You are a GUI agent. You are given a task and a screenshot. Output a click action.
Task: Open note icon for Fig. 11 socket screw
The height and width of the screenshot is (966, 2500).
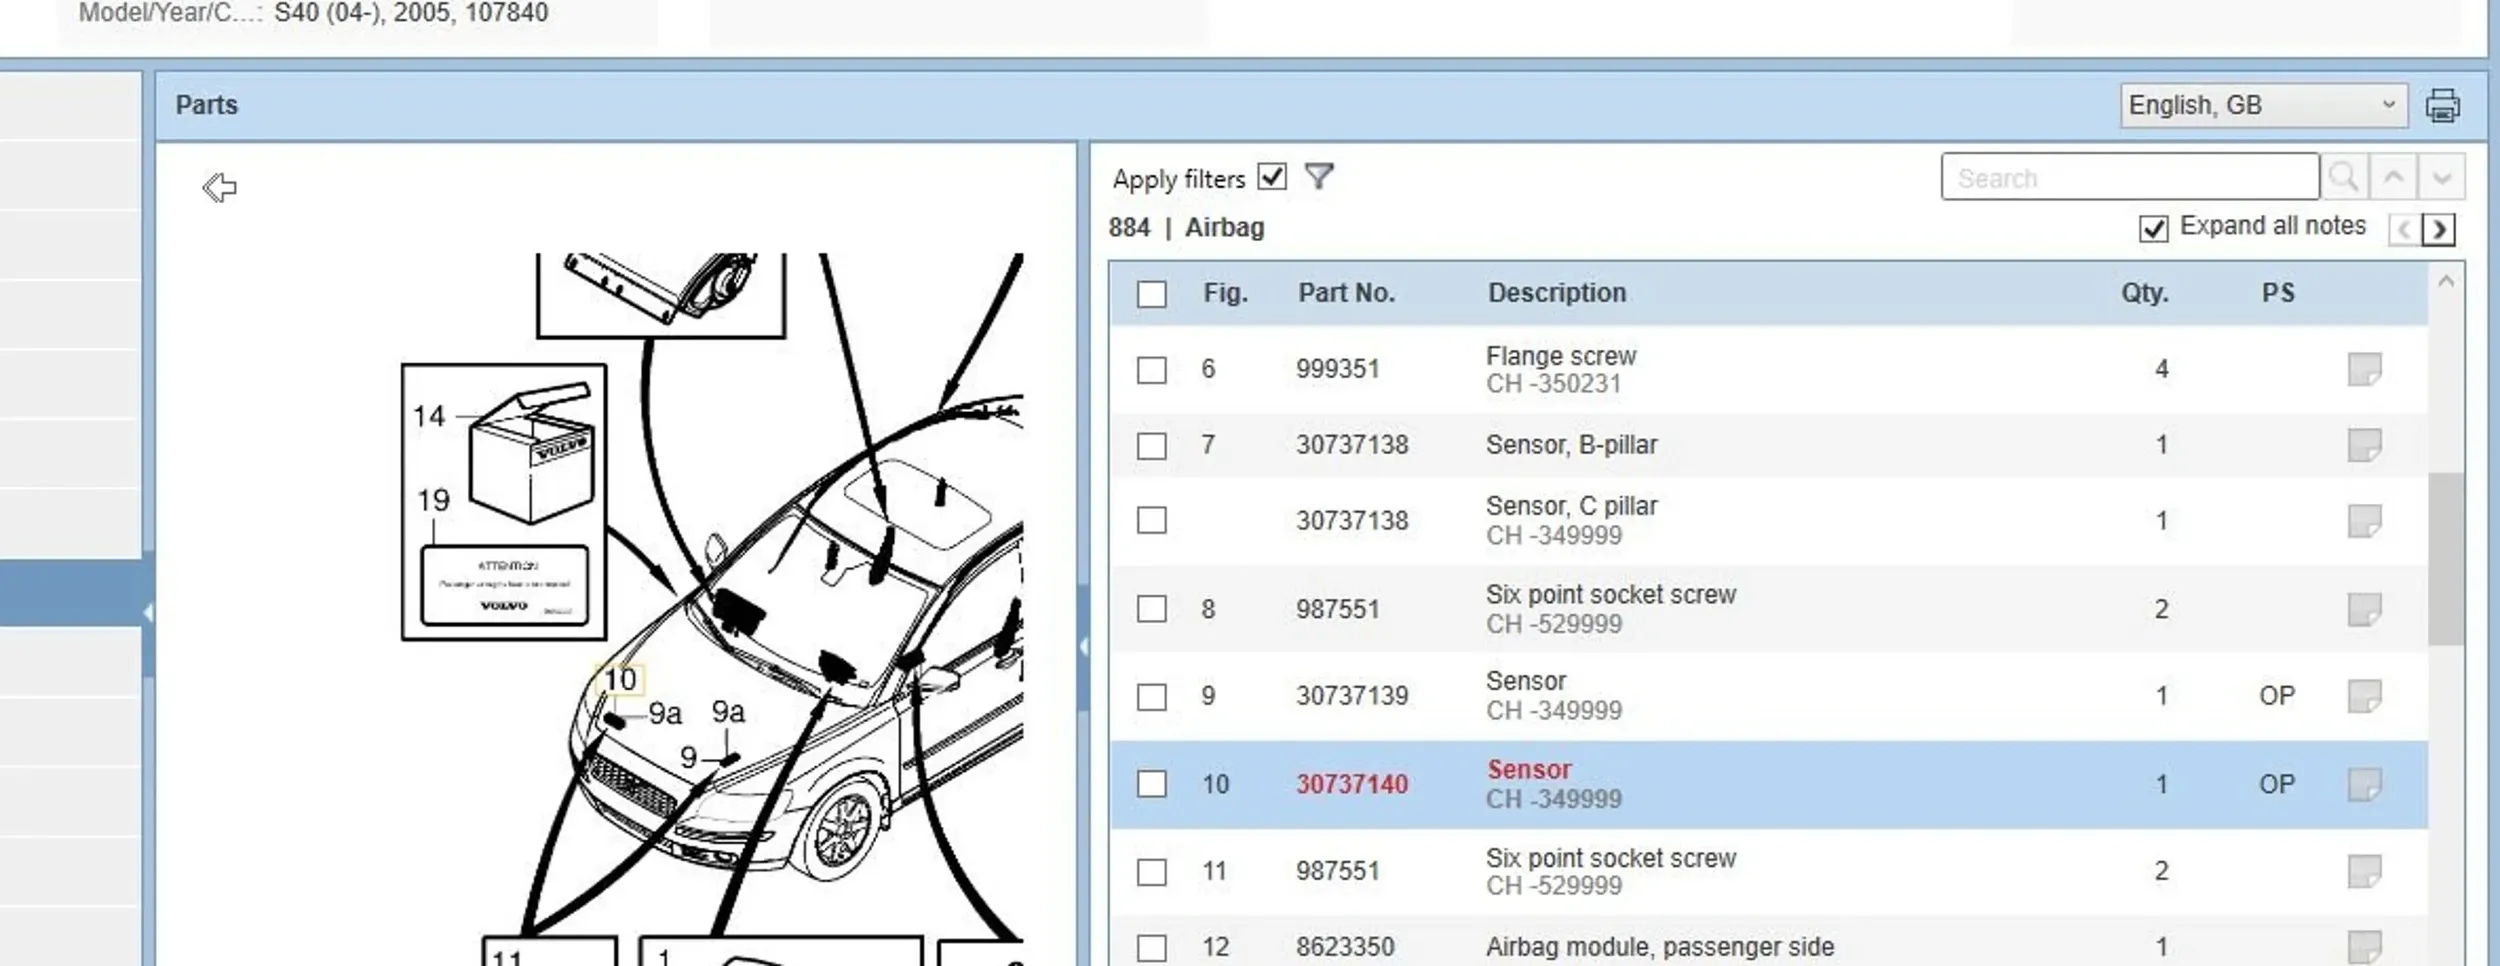click(x=2364, y=871)
